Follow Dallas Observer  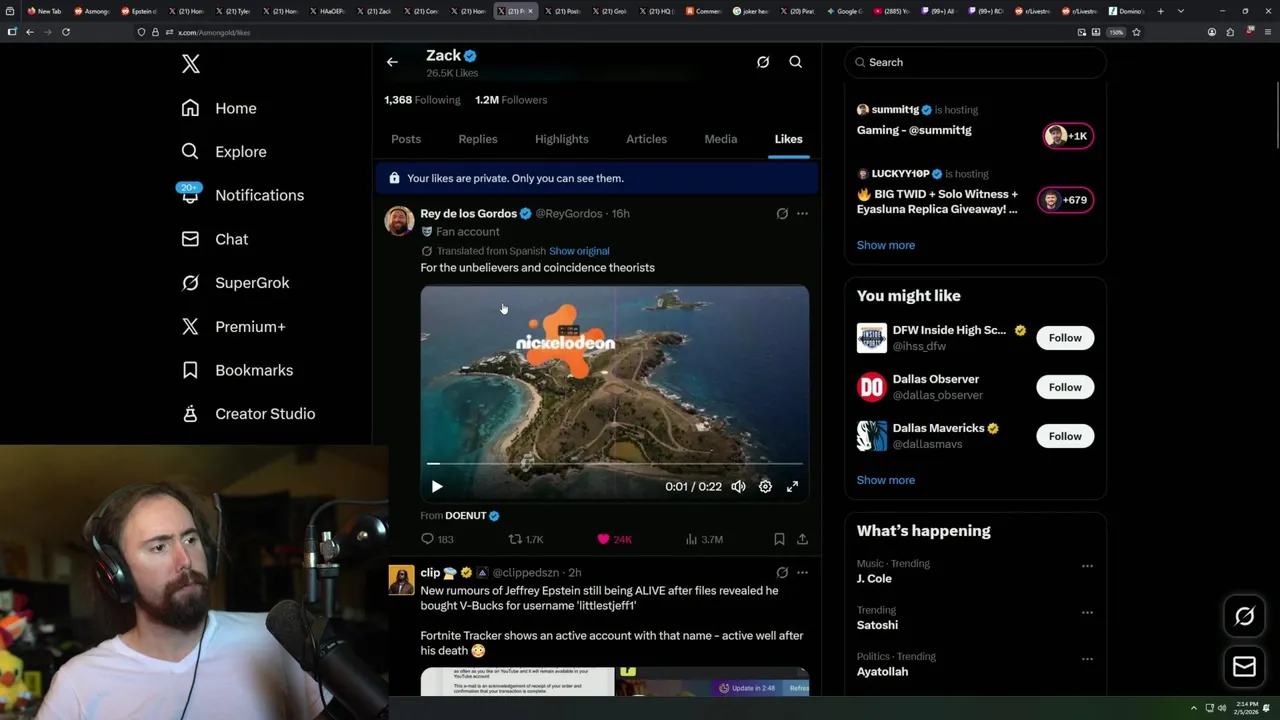1065,387
